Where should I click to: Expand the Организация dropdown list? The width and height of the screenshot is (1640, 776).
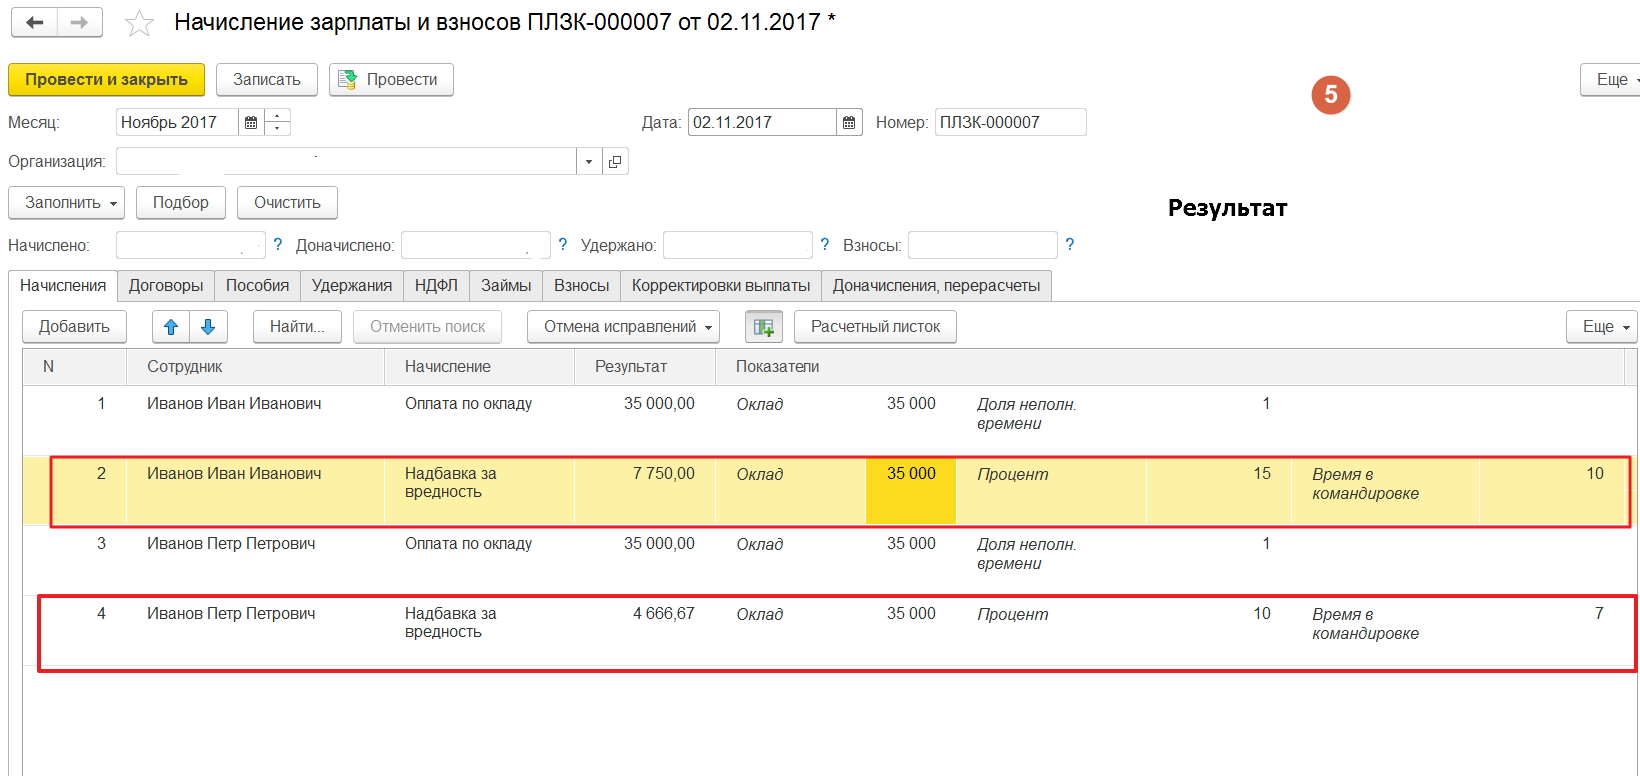[589, 161]
